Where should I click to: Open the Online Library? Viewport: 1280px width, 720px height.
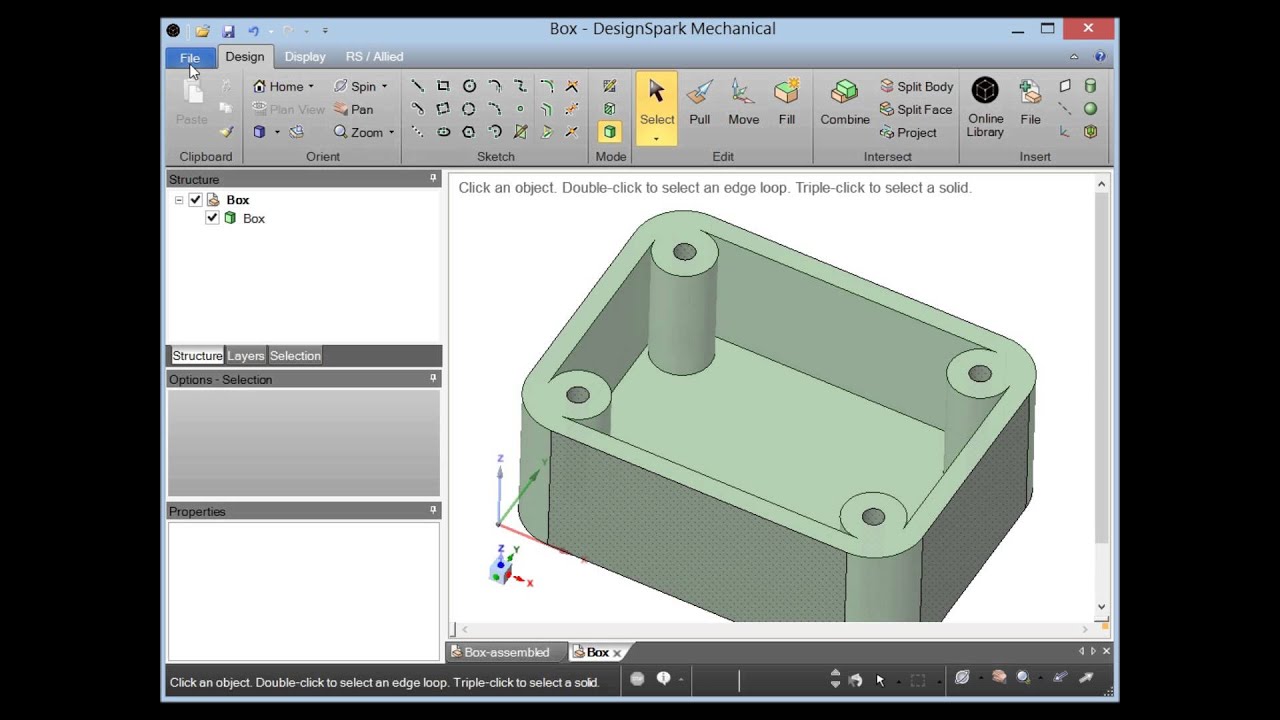985,108
